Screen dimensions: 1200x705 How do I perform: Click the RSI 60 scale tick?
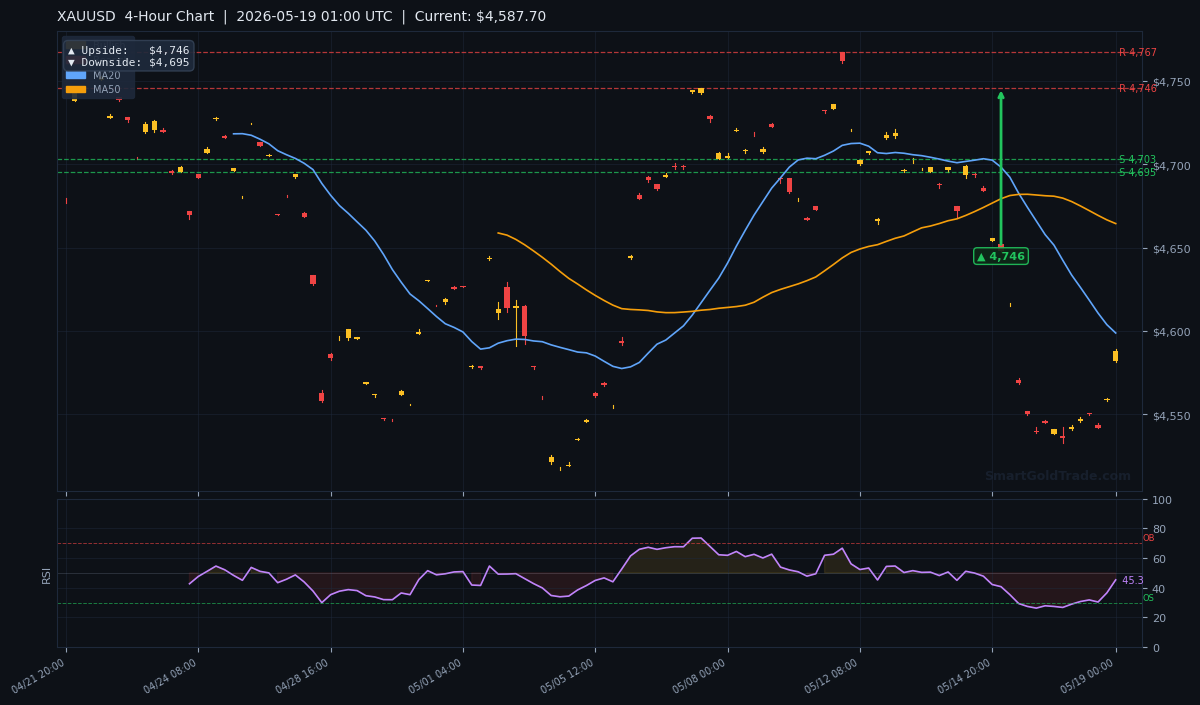point(1159,558)
